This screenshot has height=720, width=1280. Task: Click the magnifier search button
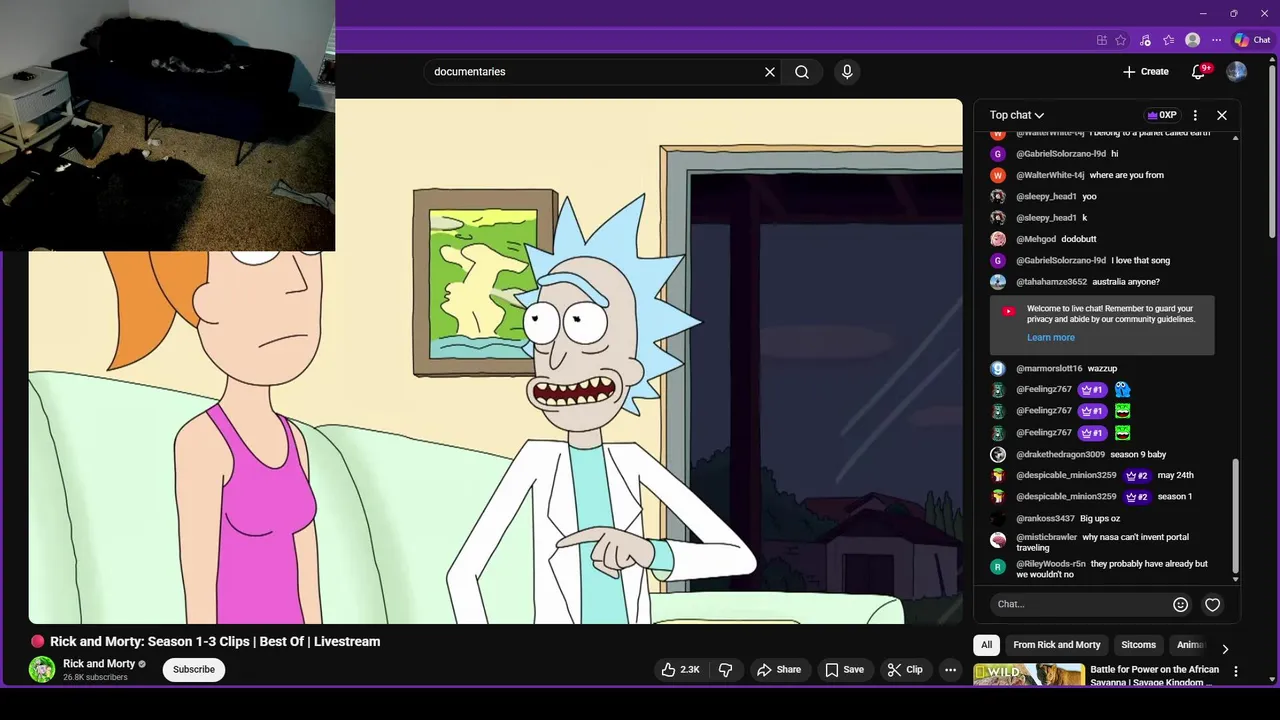click(x=802, y=72)
